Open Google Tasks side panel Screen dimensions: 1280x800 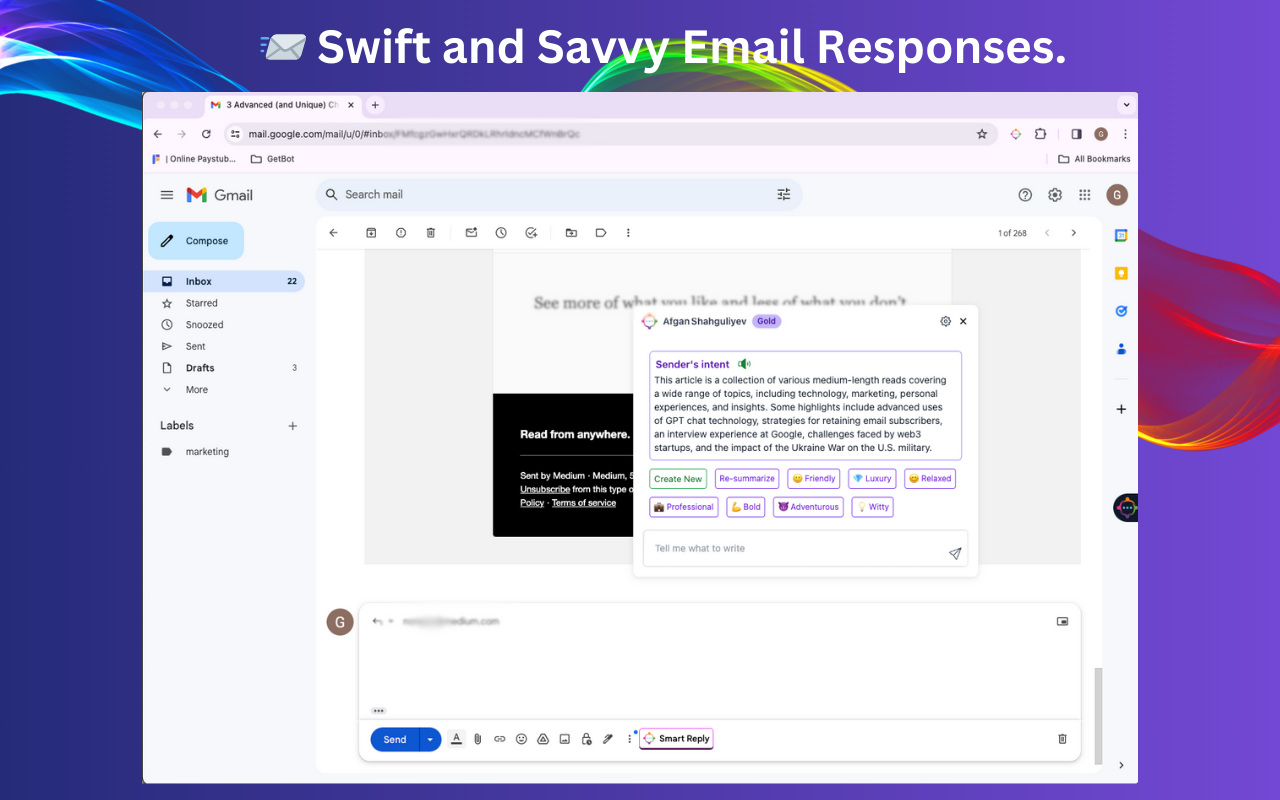click(x=1121, y=311)
